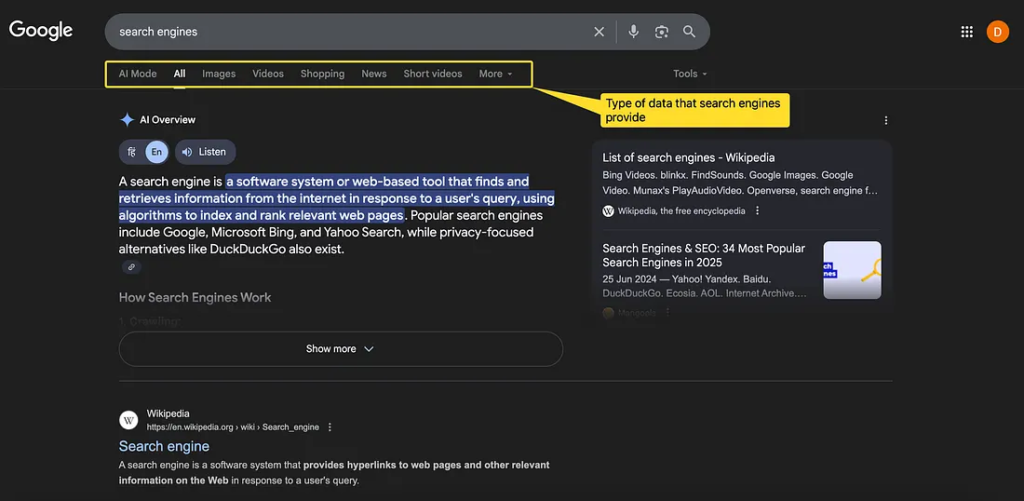Click the Wikipedia icon in source card
The width and height of the screenshot is (1024, 501).
[608, 211]
